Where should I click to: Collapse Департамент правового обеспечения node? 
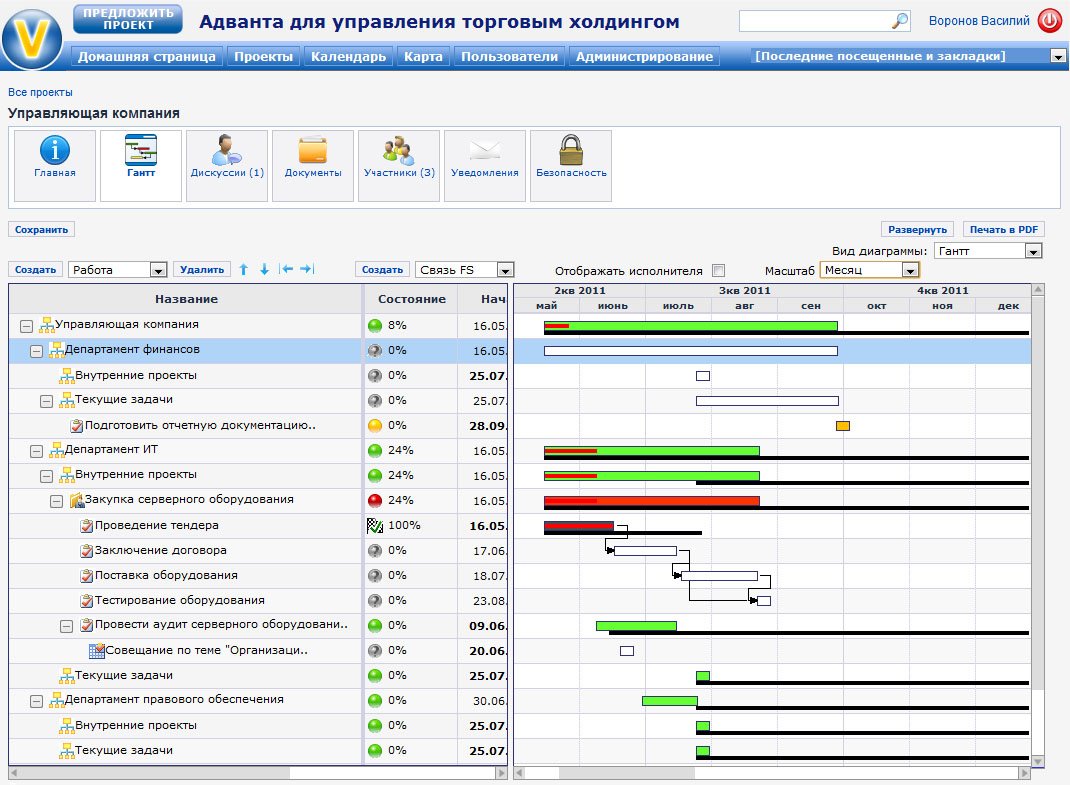[36, 701]
